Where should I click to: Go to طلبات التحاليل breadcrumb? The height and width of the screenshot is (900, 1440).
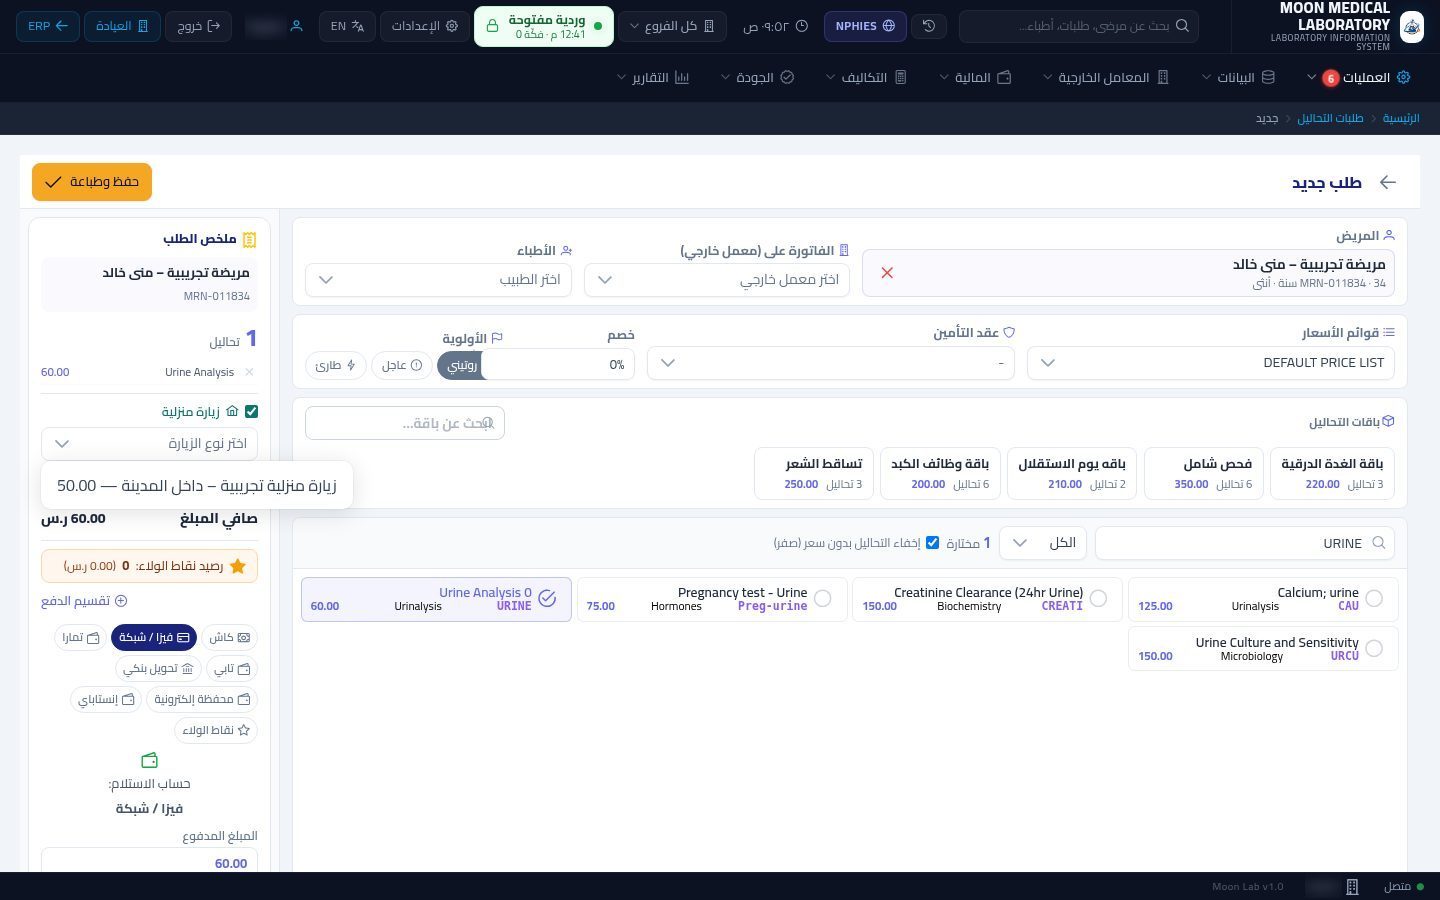1330,118
